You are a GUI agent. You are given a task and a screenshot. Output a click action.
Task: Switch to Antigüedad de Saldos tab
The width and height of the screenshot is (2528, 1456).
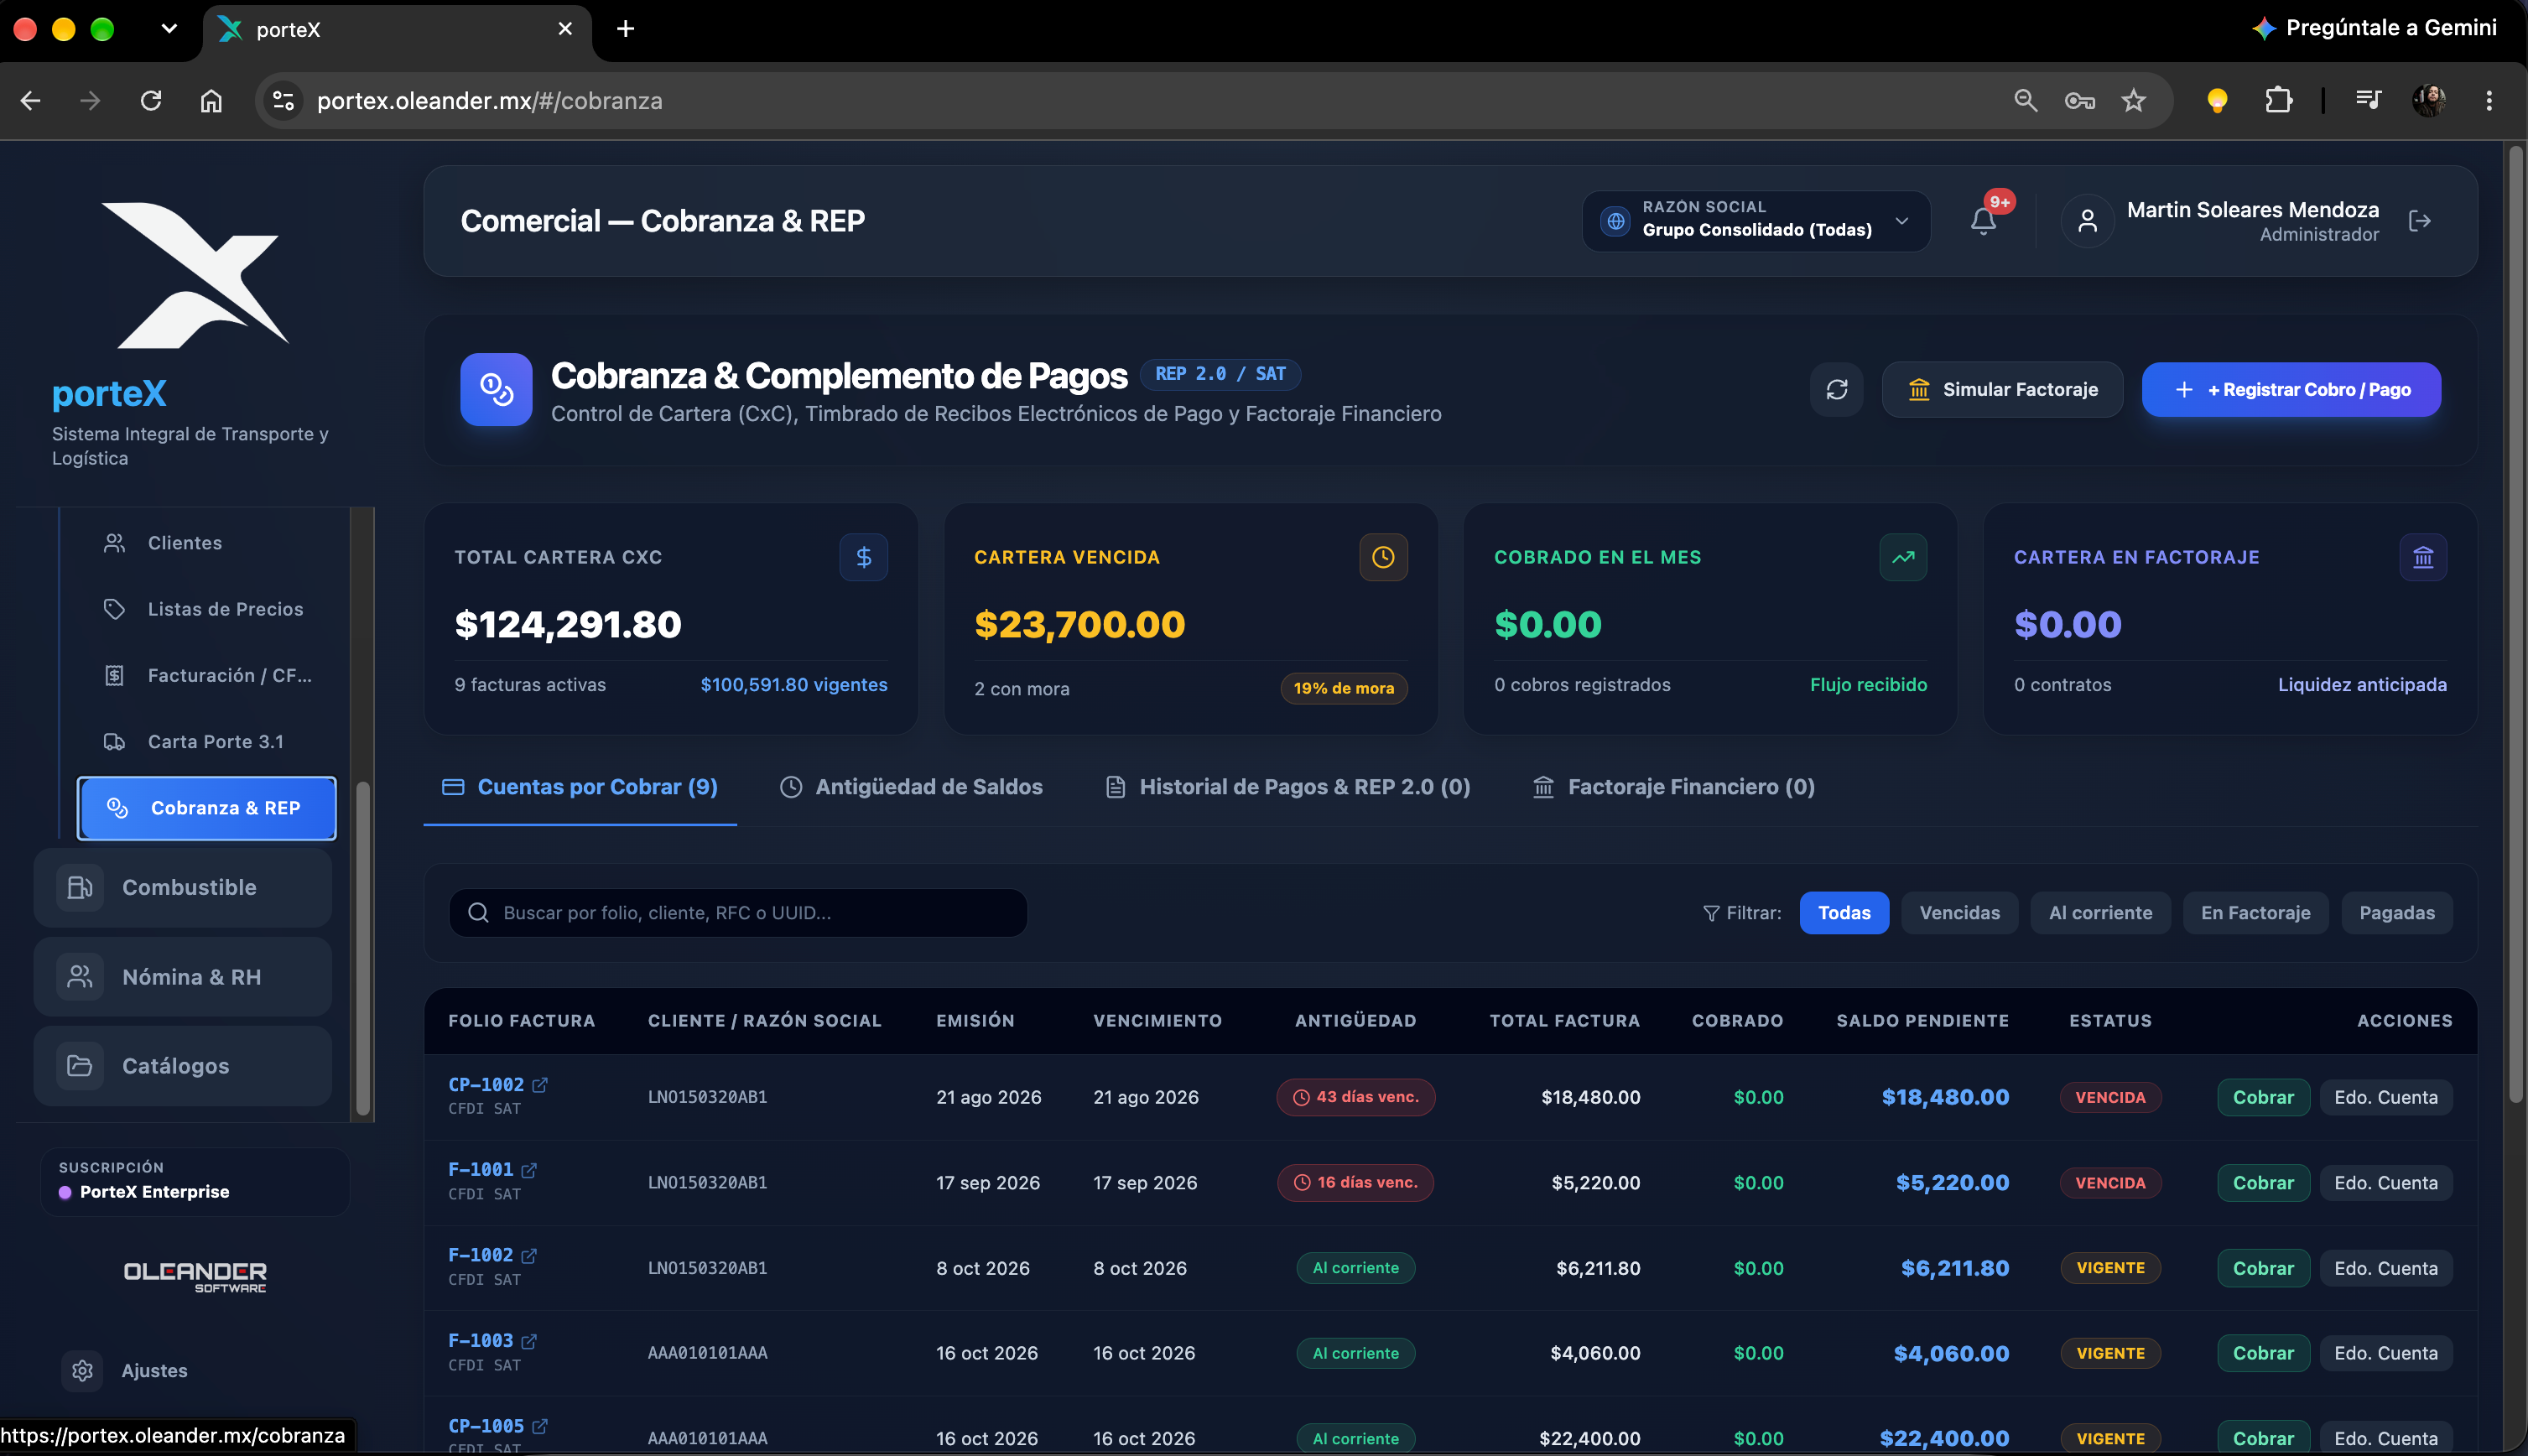pyautogui.click(x=911, y=787)
